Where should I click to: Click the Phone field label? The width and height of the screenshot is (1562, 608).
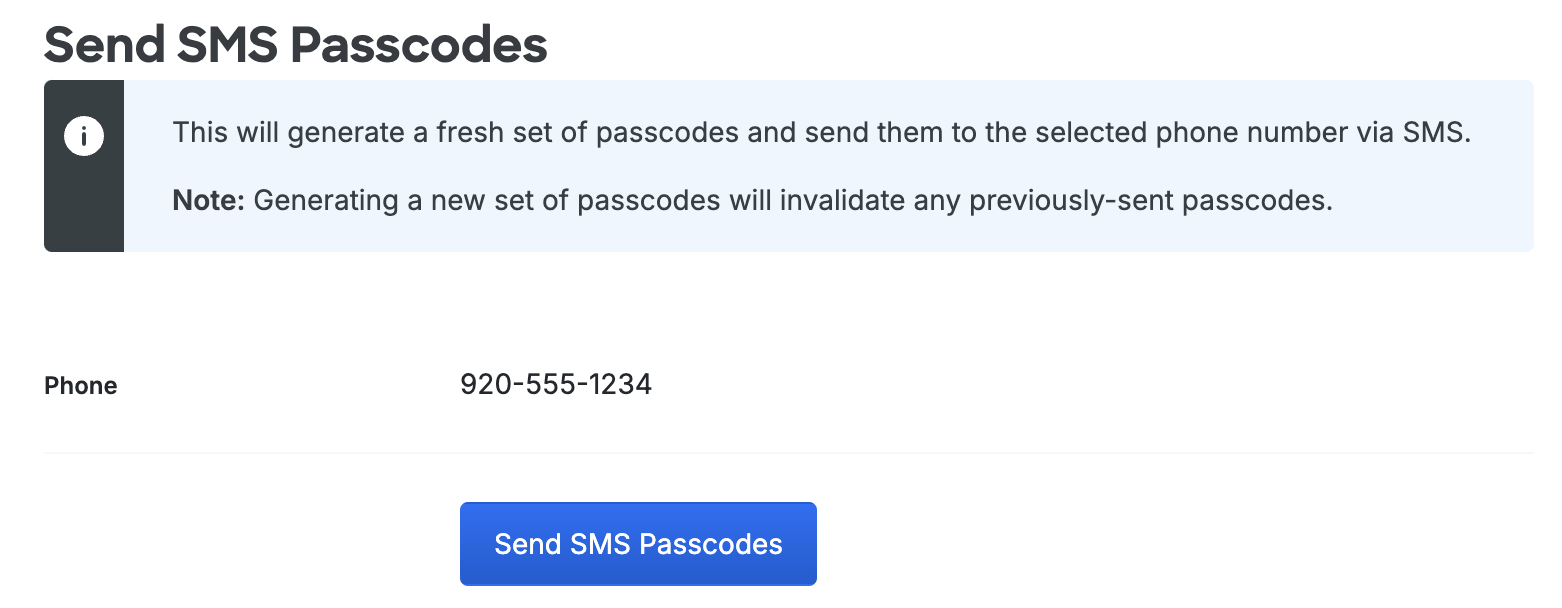click(x=80, y=385)
